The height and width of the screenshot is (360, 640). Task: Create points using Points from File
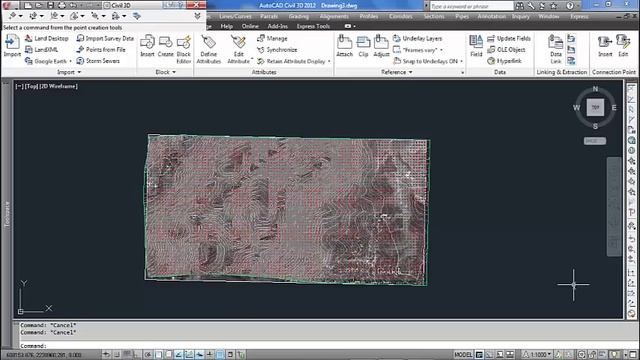tap(101, 50)
